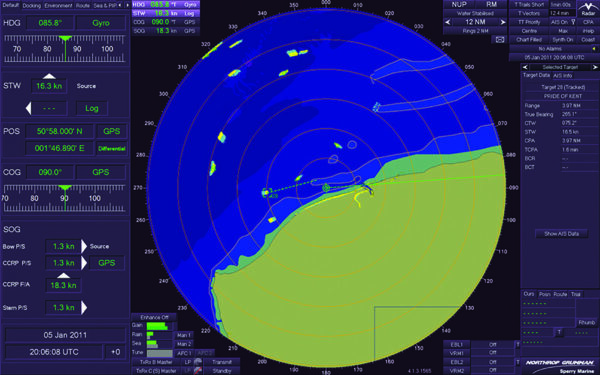
Task: Open Rings 2 NM selector
Action: 475,31
